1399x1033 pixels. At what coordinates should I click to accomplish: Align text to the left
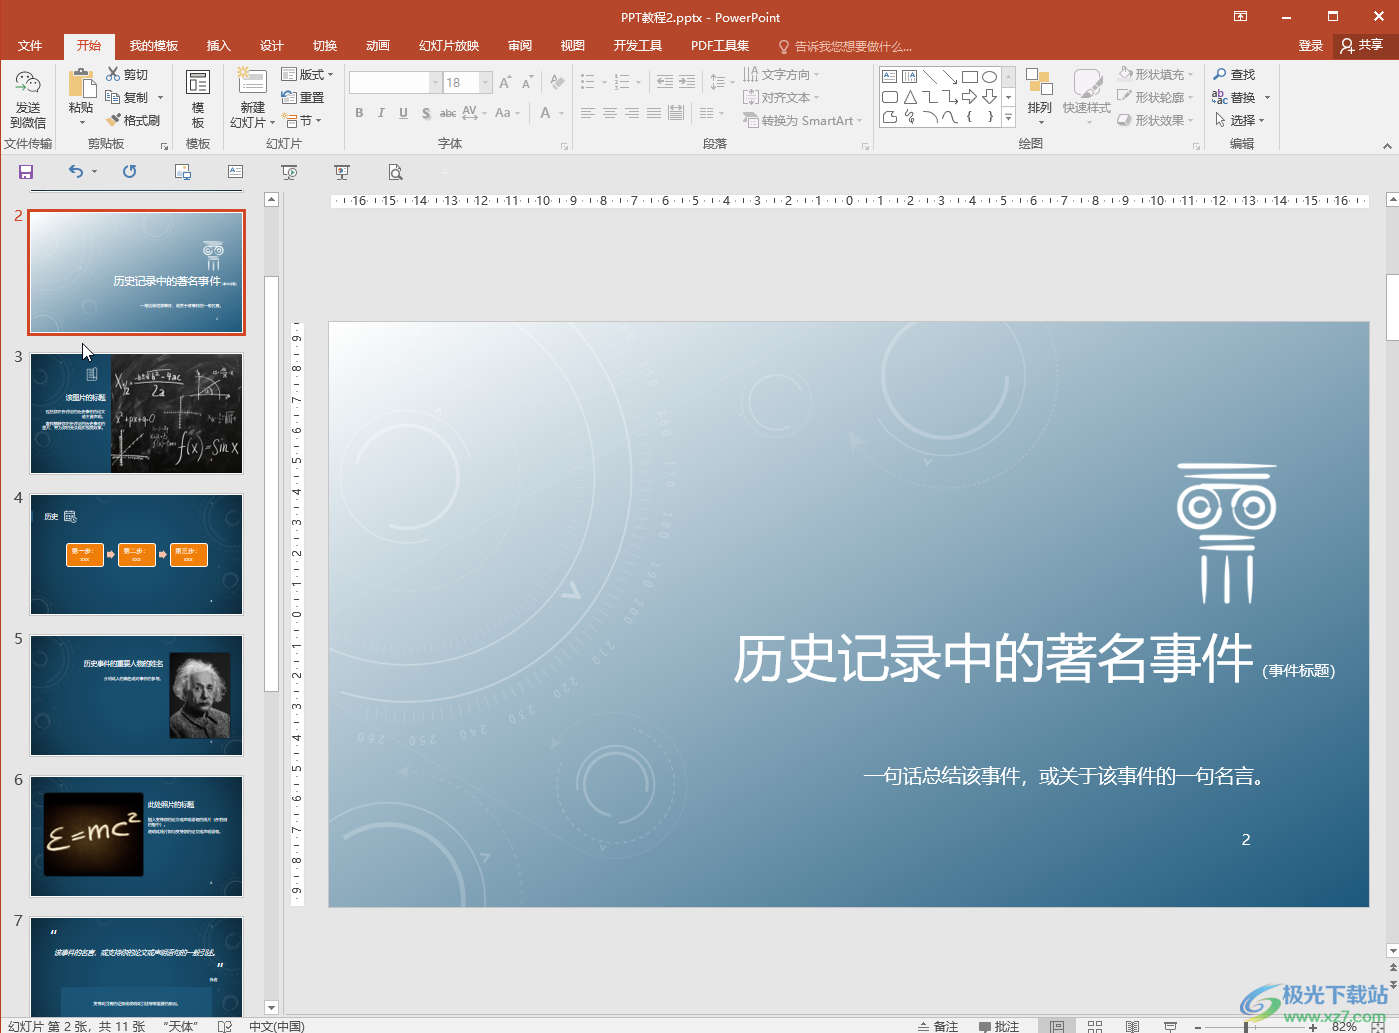[x=587, y=113]
